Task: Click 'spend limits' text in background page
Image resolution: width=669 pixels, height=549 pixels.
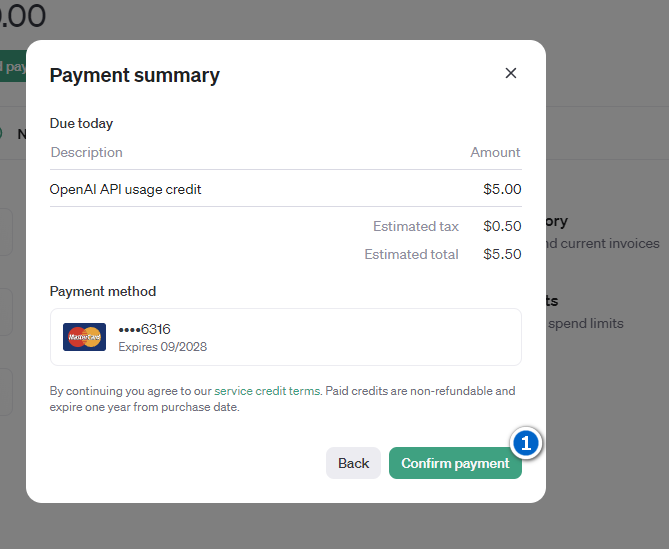Action: point(586,324)
